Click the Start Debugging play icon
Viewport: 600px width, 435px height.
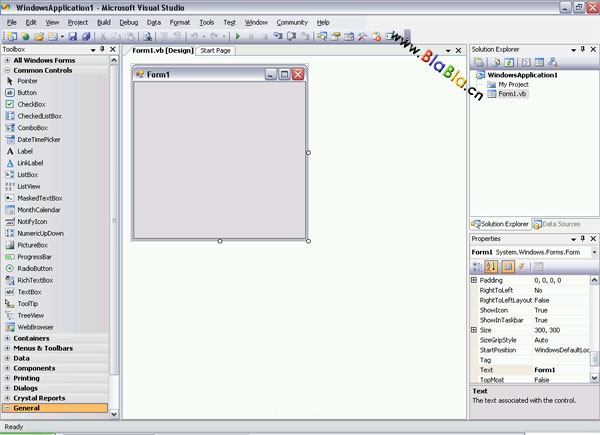[x=237, y=36]
